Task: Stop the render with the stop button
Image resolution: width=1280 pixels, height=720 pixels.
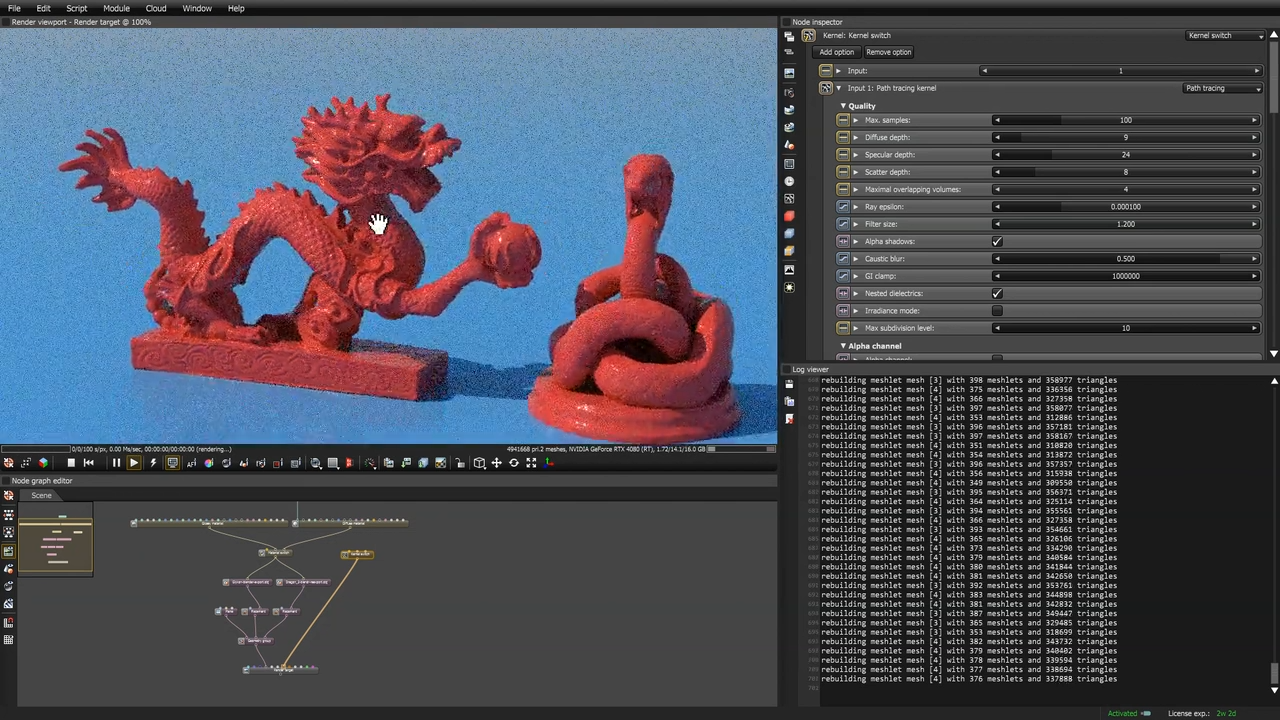Action: (x=71, y=463)
